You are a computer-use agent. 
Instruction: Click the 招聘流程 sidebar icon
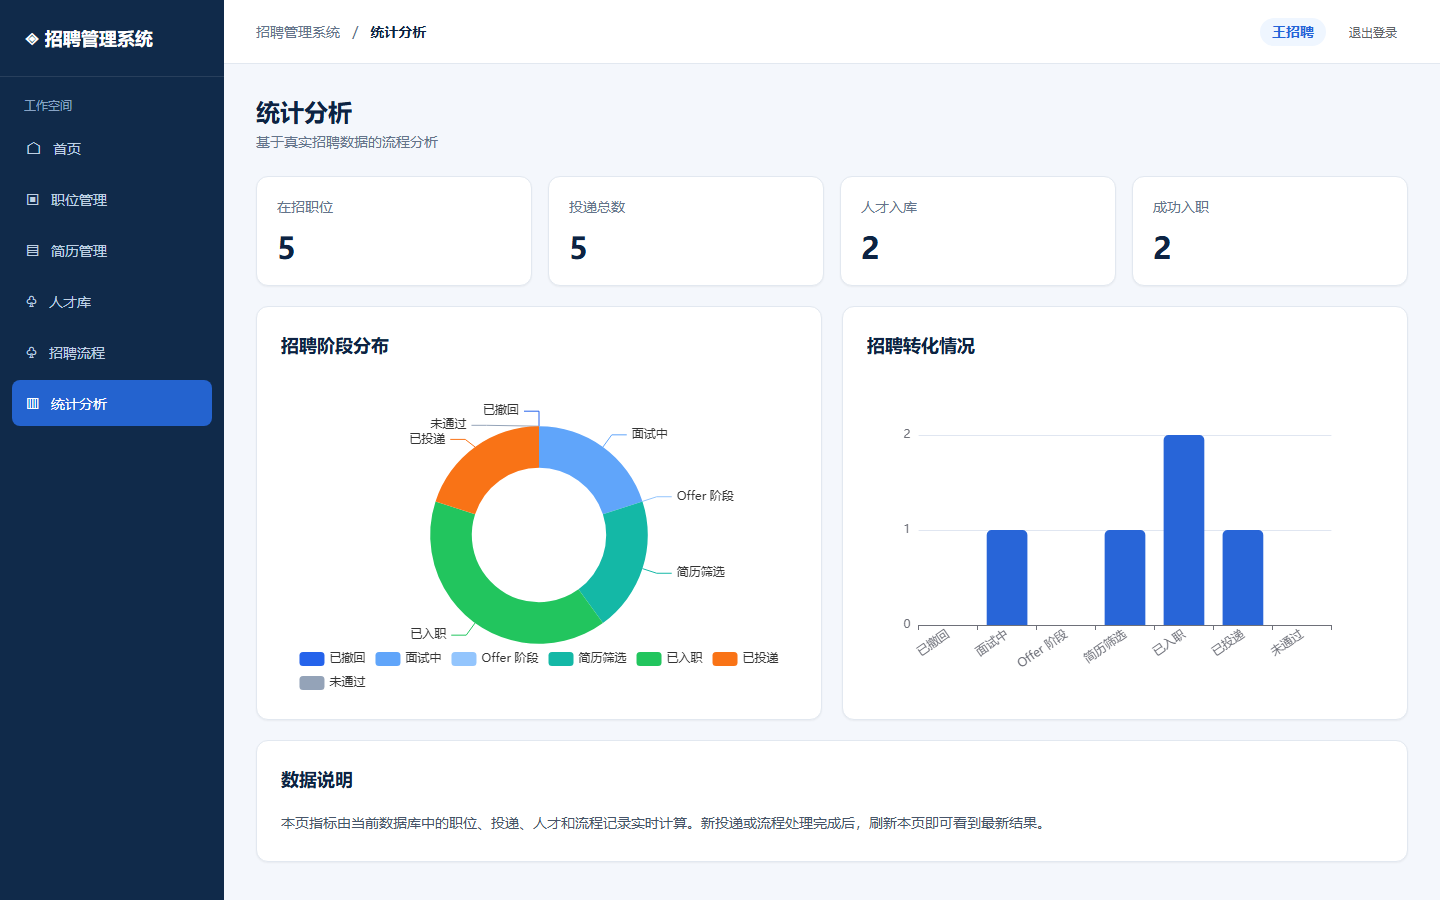click(x=32, y=352)
